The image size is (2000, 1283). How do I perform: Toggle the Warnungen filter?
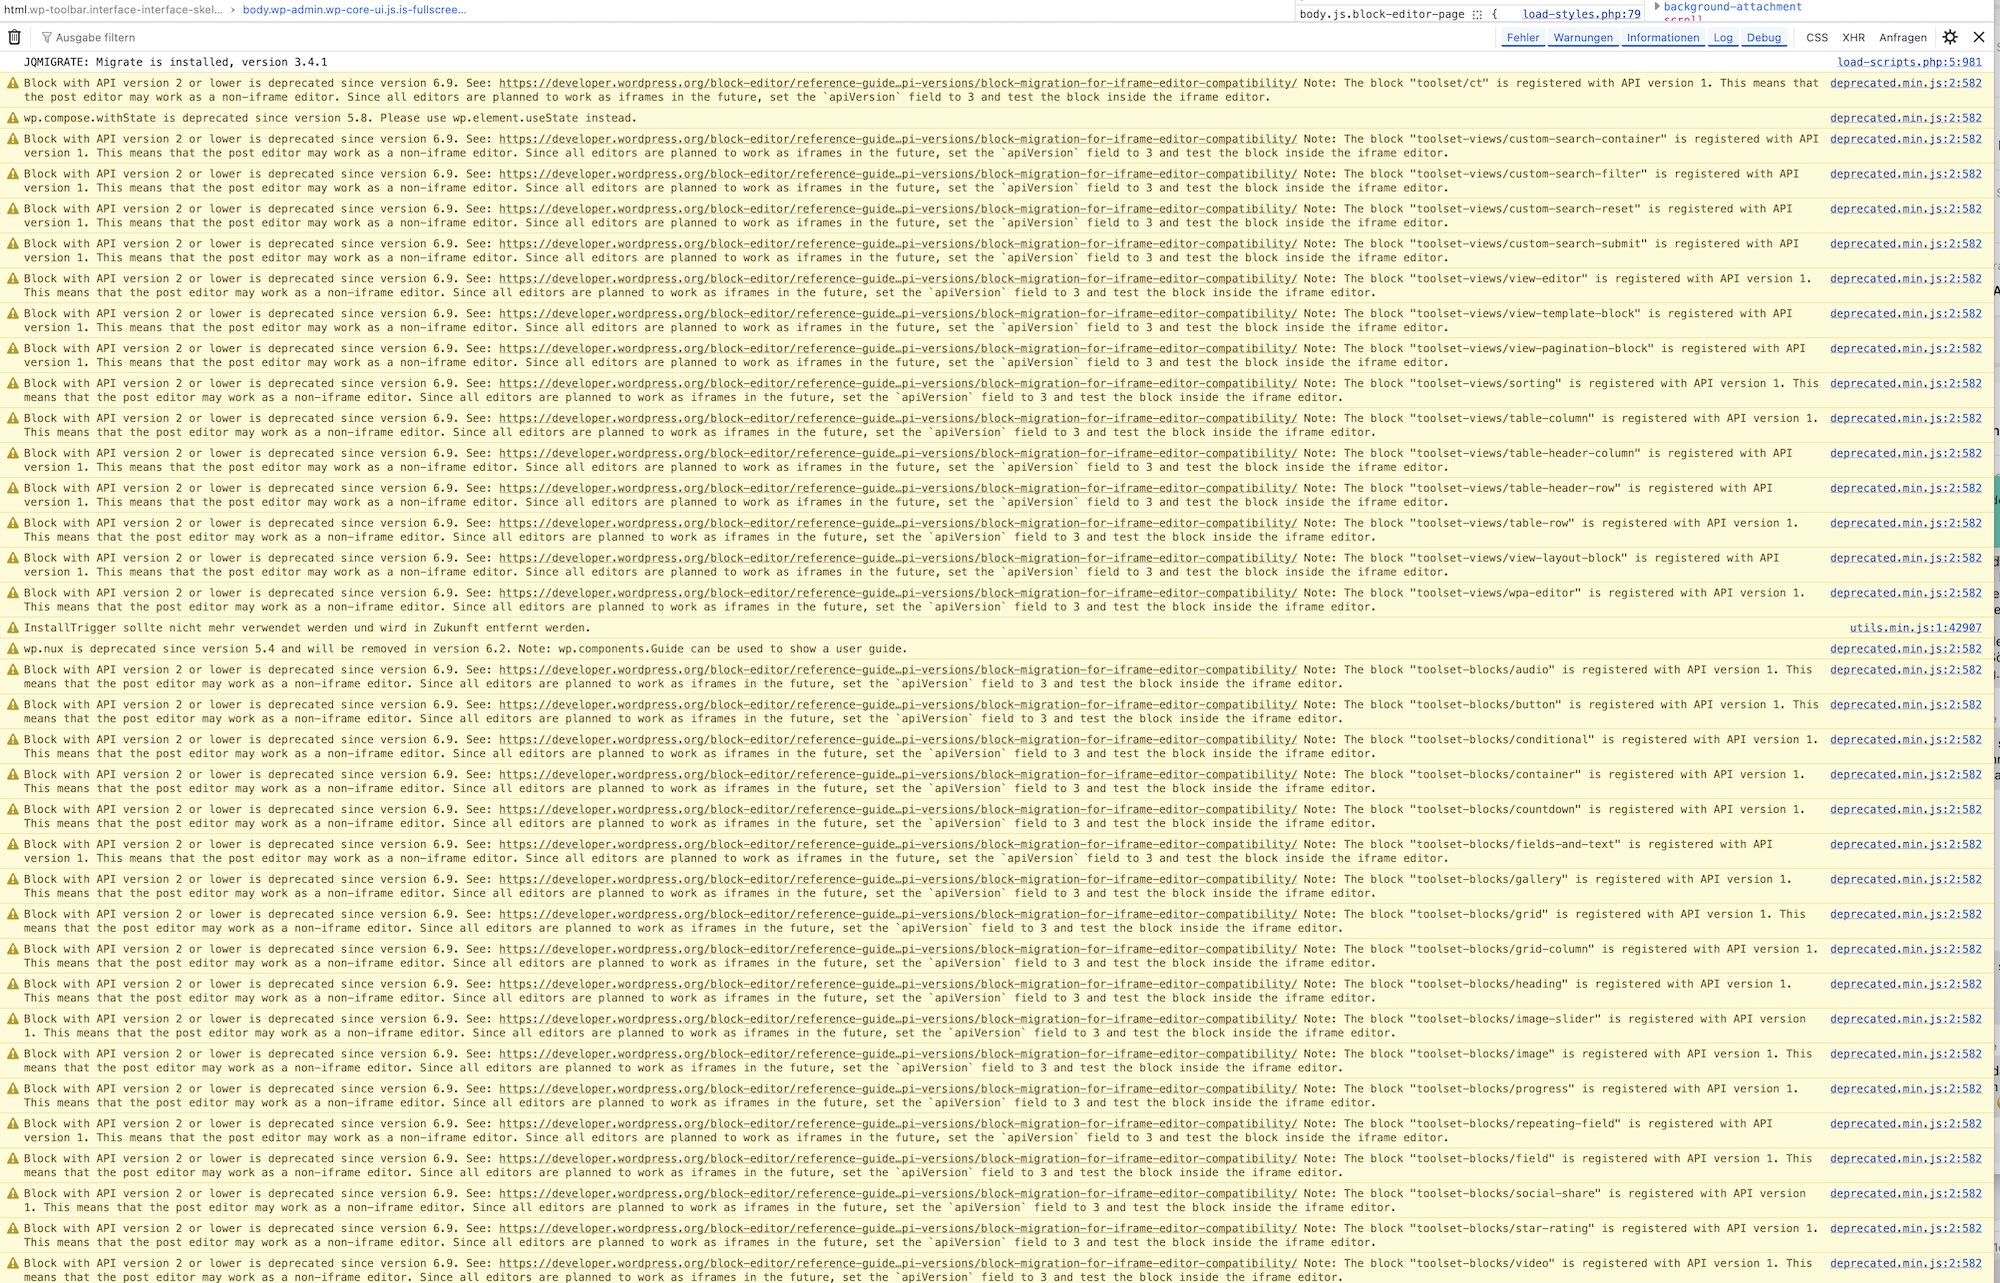[1582, 38]
